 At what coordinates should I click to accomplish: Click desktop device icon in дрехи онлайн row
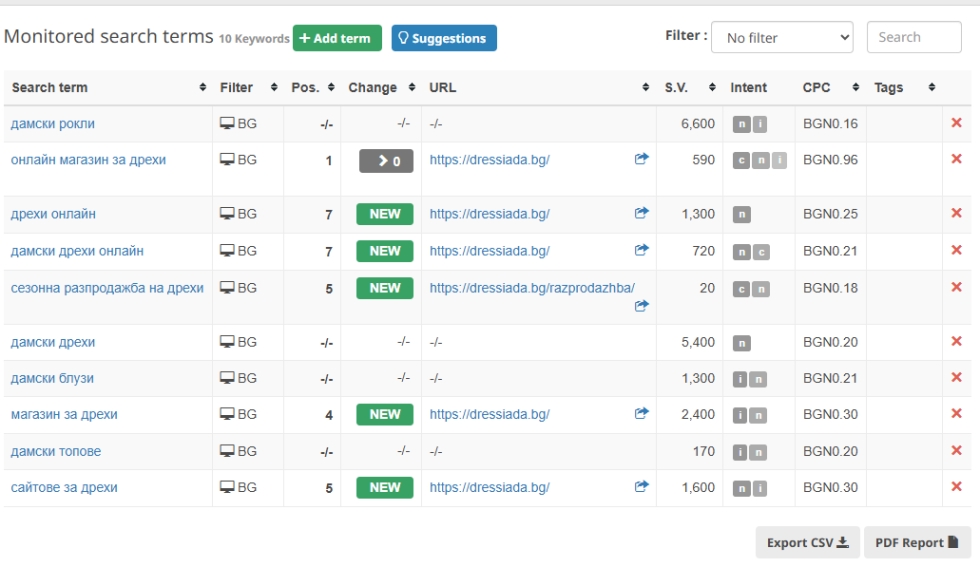pyautogui.click(x=227, y=214)
